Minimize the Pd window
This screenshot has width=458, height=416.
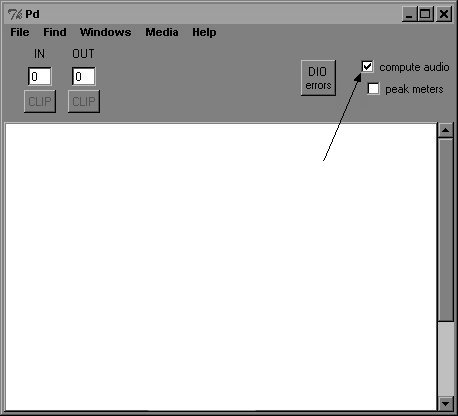tap(410, 14)
